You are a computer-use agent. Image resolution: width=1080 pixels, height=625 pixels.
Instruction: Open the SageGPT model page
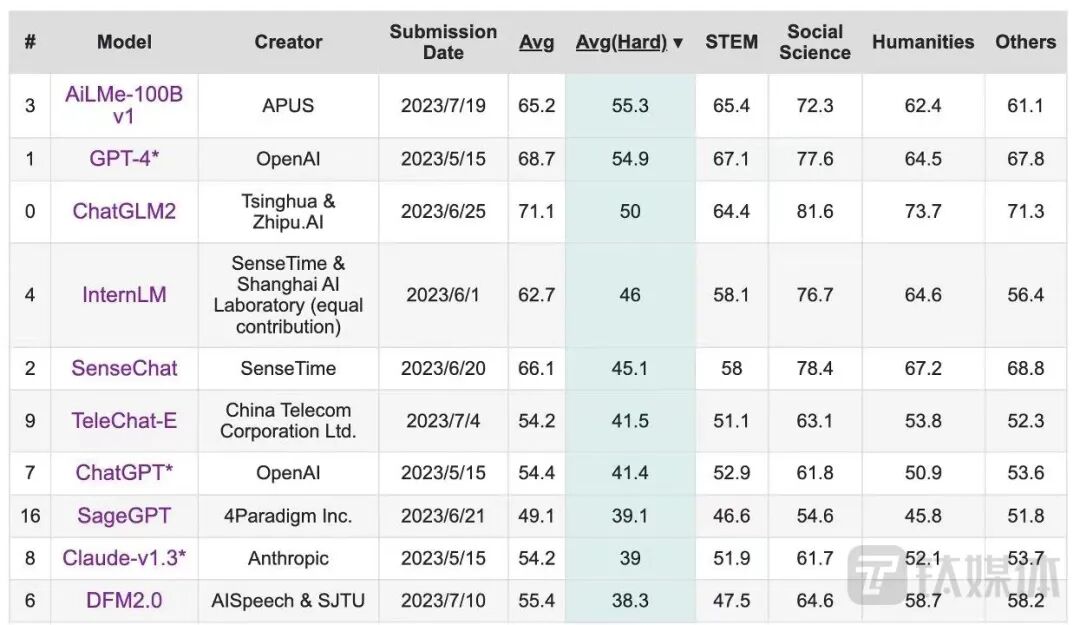124,516
